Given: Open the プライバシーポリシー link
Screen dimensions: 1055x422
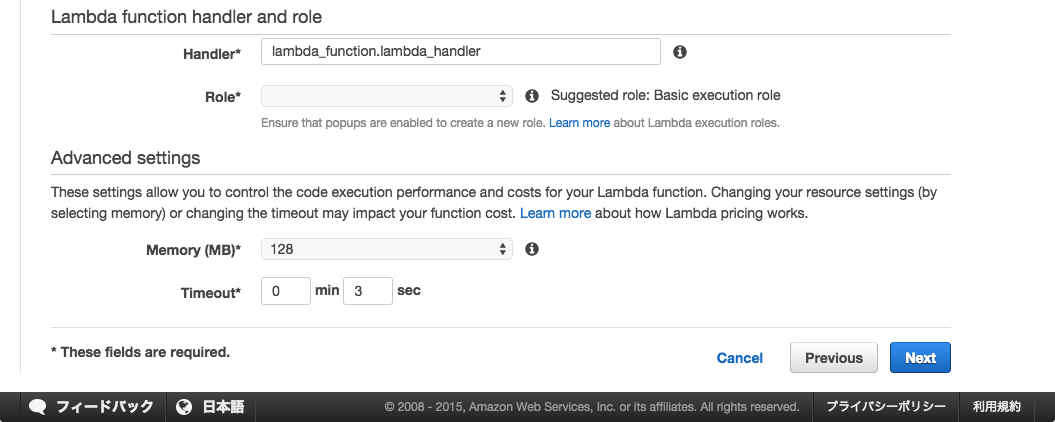Looking at the screenshot, I should tap(885, 407).
